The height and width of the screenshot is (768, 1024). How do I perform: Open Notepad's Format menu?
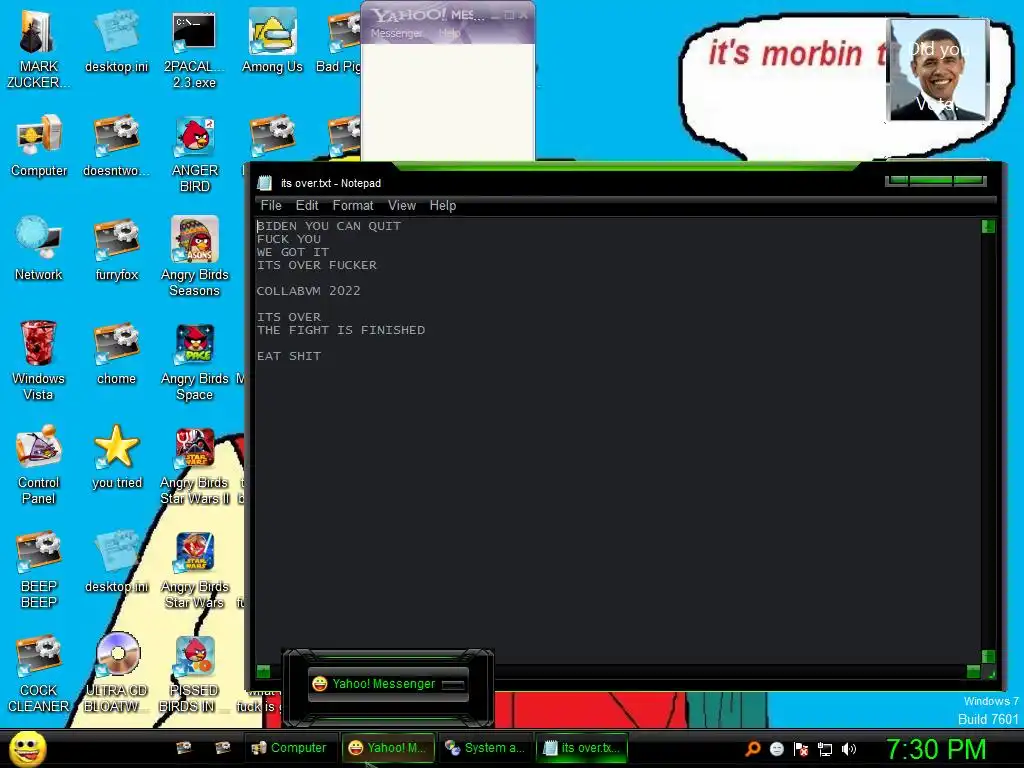tap(353, 206)
